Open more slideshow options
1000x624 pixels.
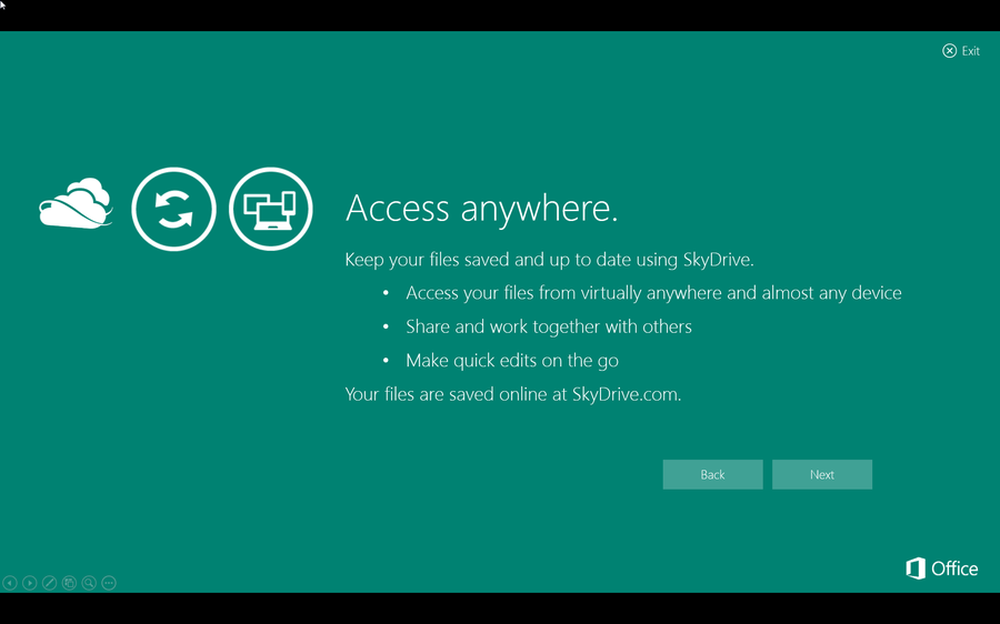(x=109, y=583)
